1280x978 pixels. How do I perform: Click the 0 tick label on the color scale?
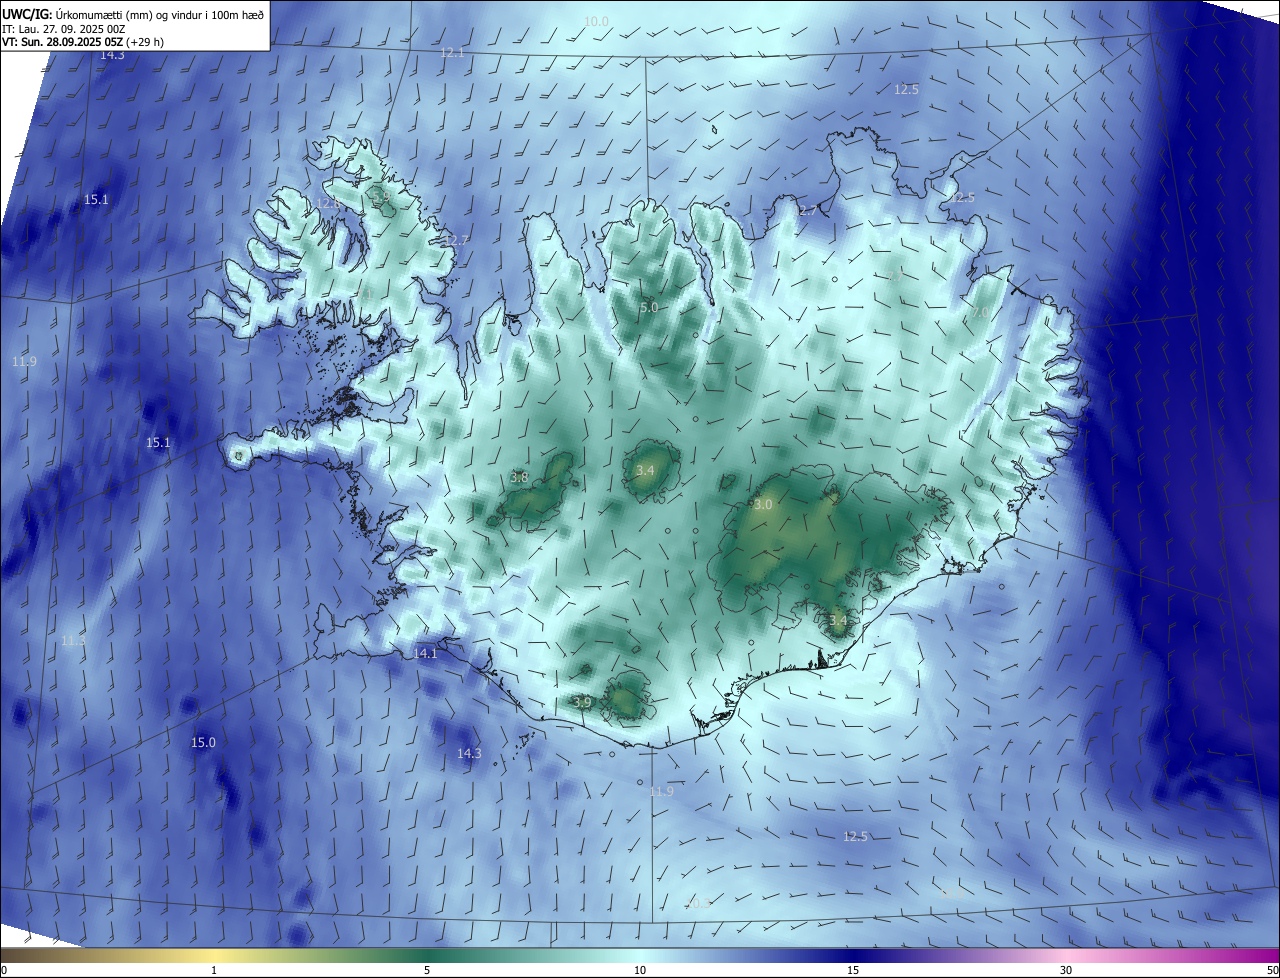[3, 970]
